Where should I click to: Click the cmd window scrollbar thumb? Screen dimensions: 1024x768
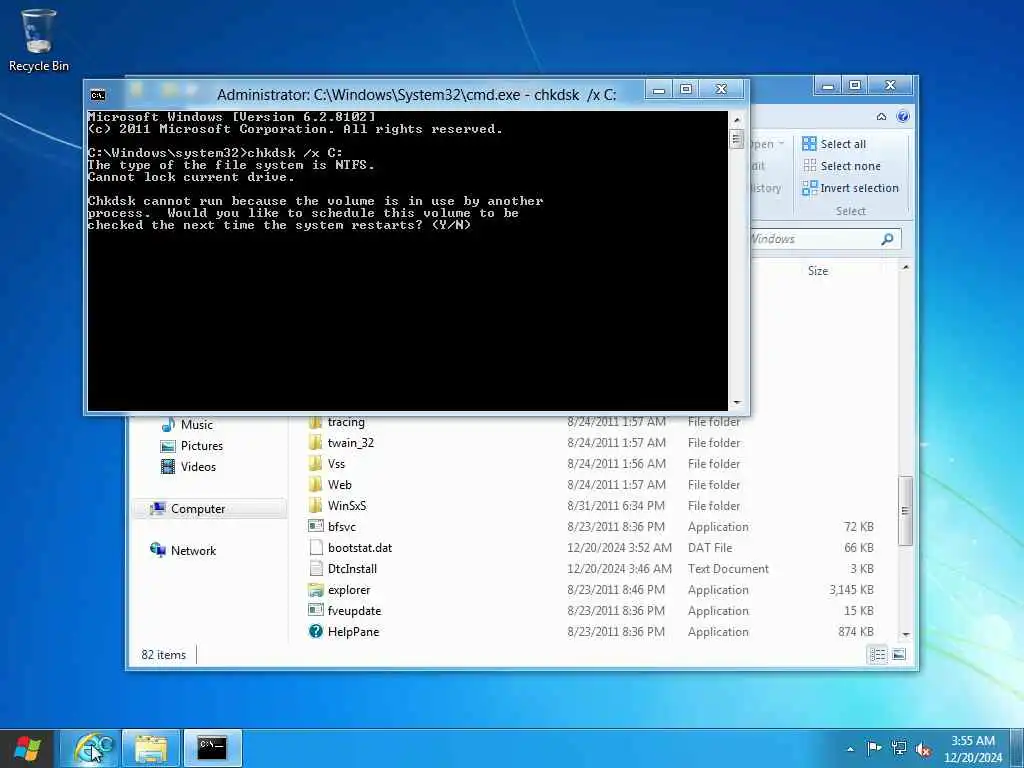737,139
